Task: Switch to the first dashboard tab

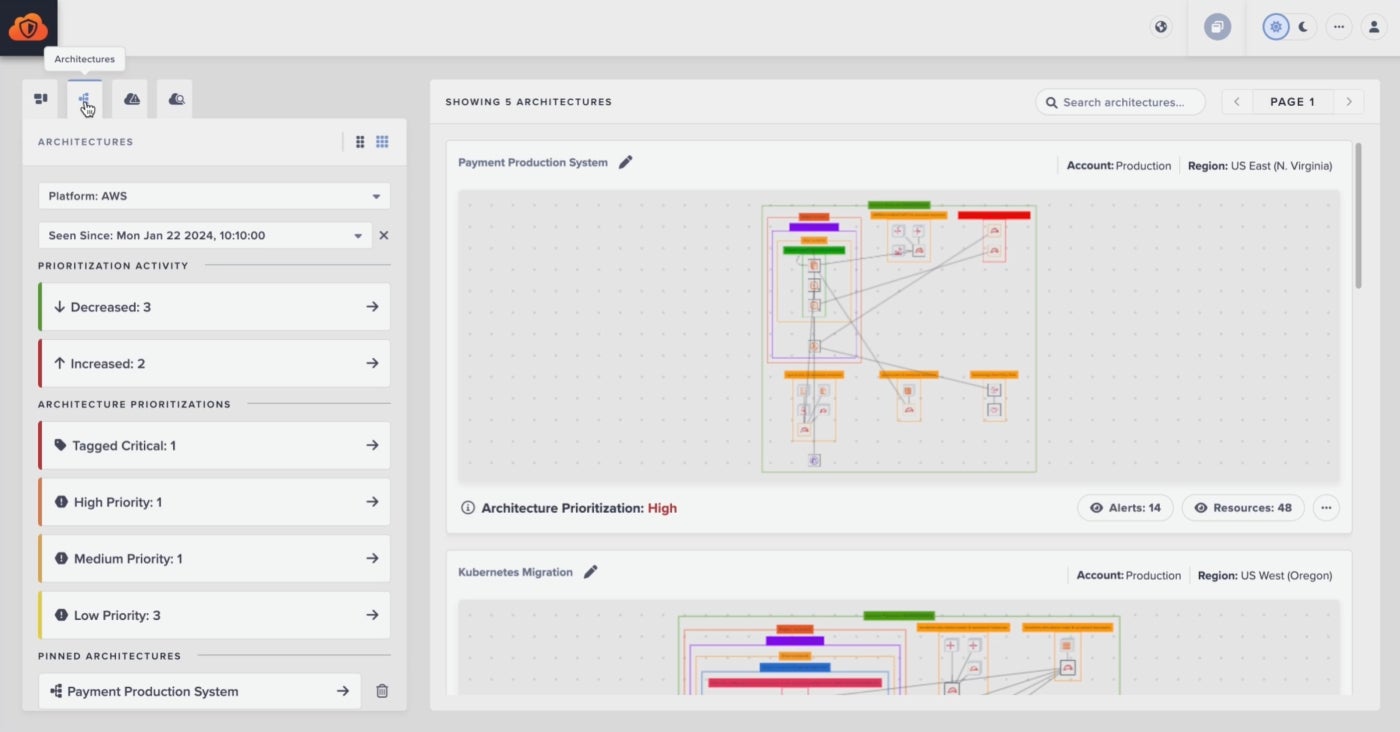Action: pyautogui.click(x=41, y=99)
